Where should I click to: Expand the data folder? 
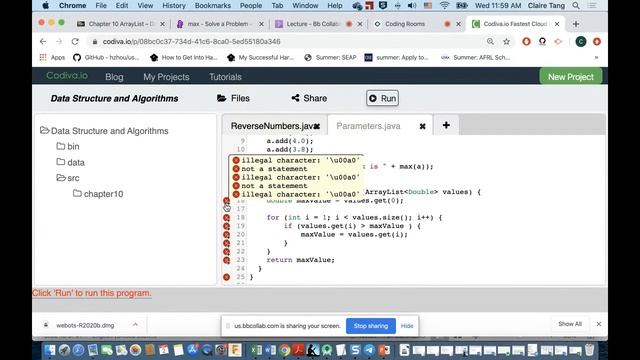tap(61, 162)
